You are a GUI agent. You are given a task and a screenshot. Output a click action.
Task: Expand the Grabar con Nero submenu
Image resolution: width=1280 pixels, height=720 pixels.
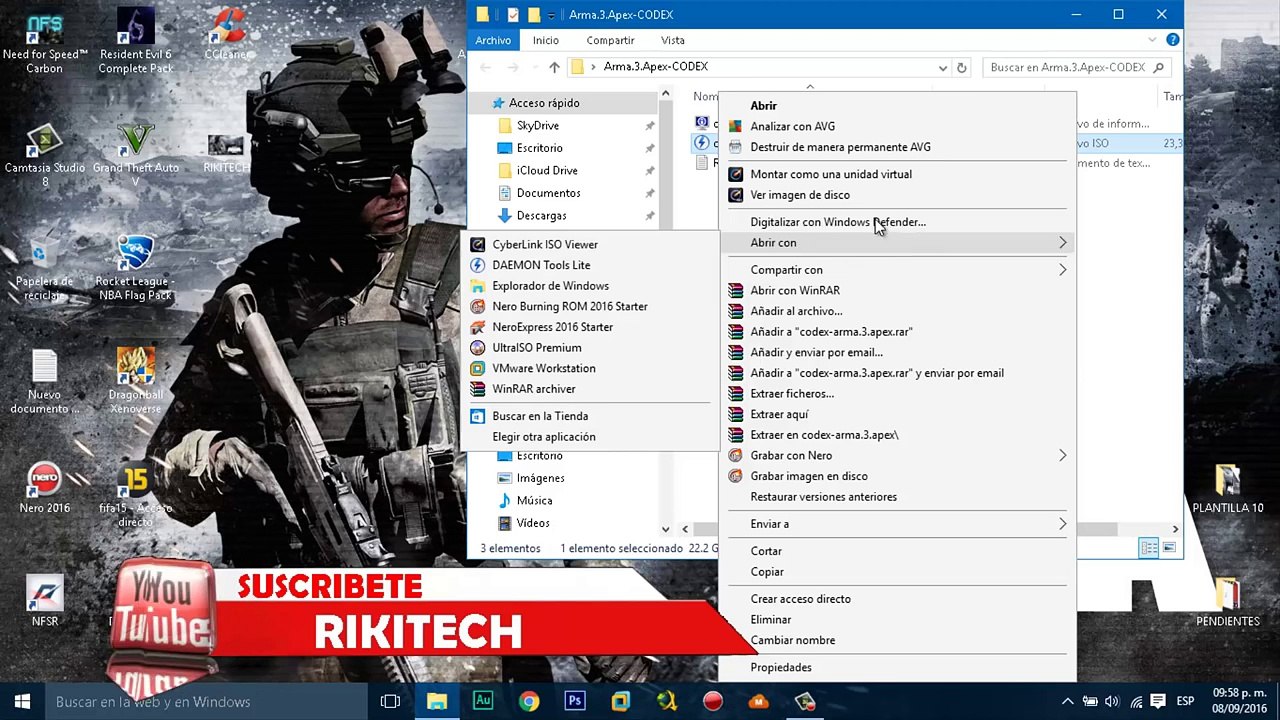tap(897, 455)
